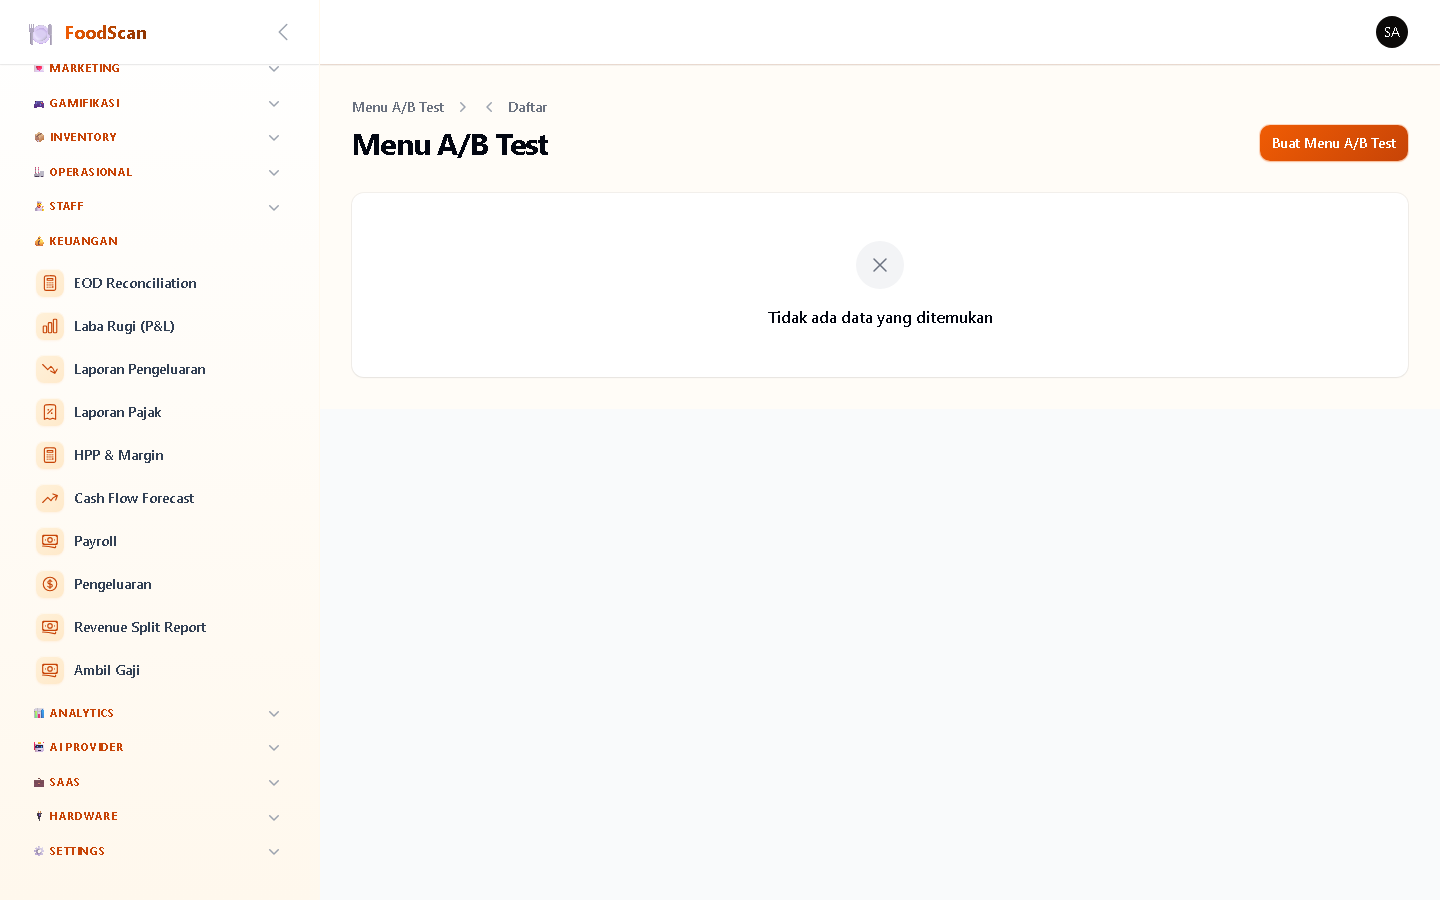
Task: Click the Analytics section emoji icon
Action: pyautogui.click(x=39, y=713)
